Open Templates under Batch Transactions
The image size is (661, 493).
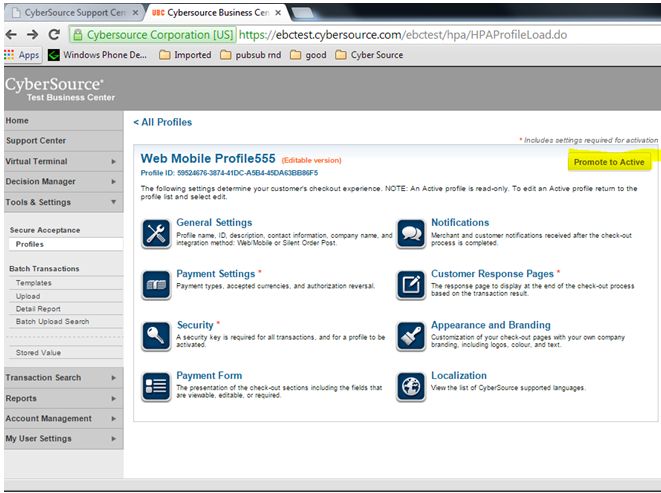[x=66, y=283]
